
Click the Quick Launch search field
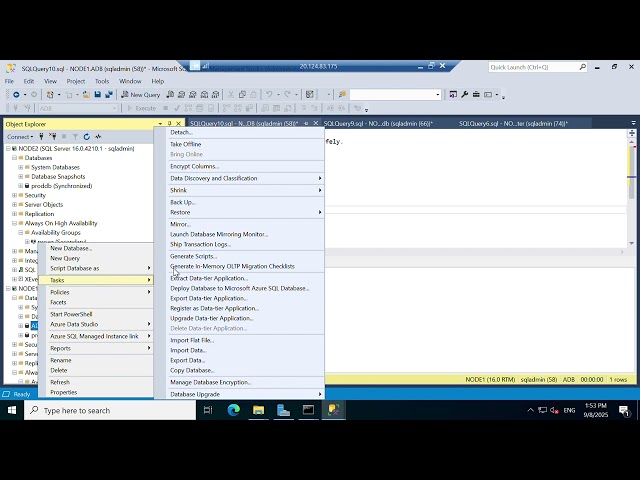point(533,67)
